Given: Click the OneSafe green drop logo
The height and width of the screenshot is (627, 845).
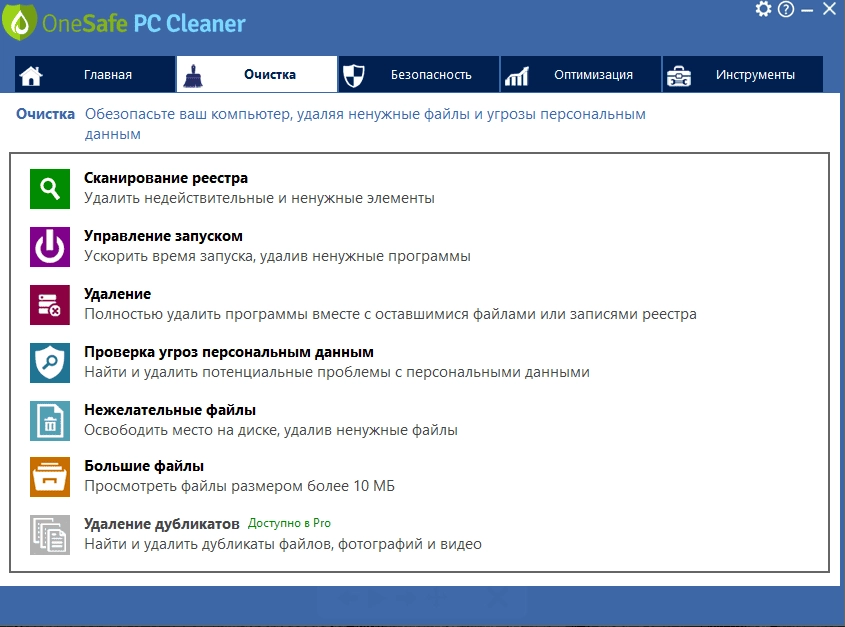Looking at the screenshot, I should (19, 23).
